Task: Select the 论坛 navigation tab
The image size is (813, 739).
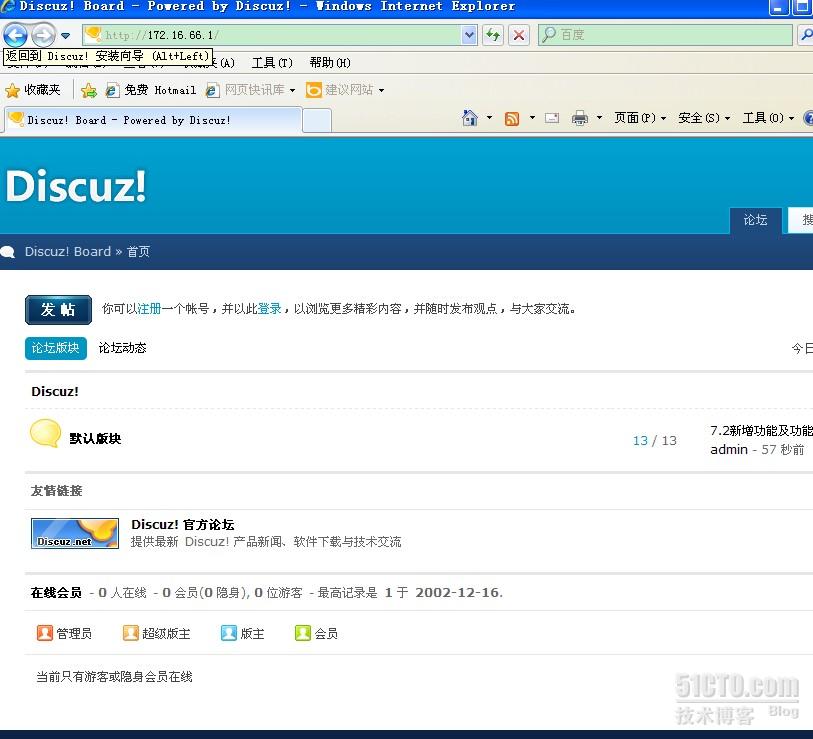Action: 755,220
